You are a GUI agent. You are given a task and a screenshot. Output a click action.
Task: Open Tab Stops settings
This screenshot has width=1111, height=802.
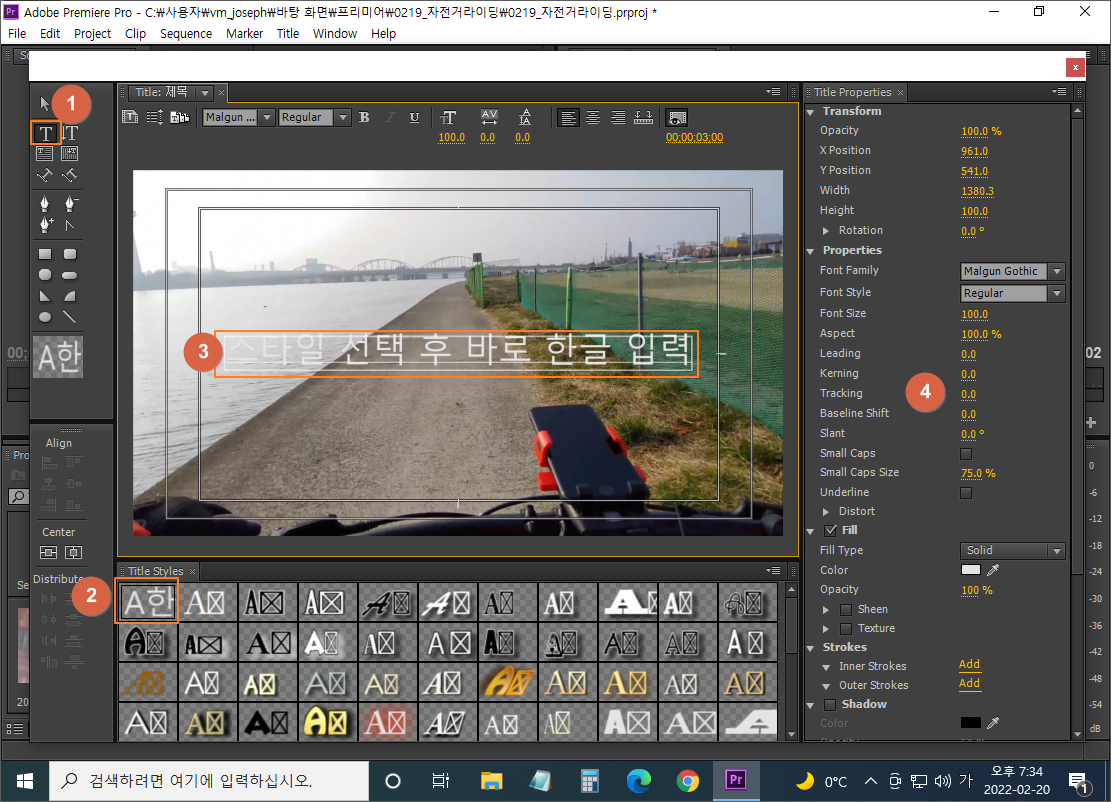pos(643,118)
